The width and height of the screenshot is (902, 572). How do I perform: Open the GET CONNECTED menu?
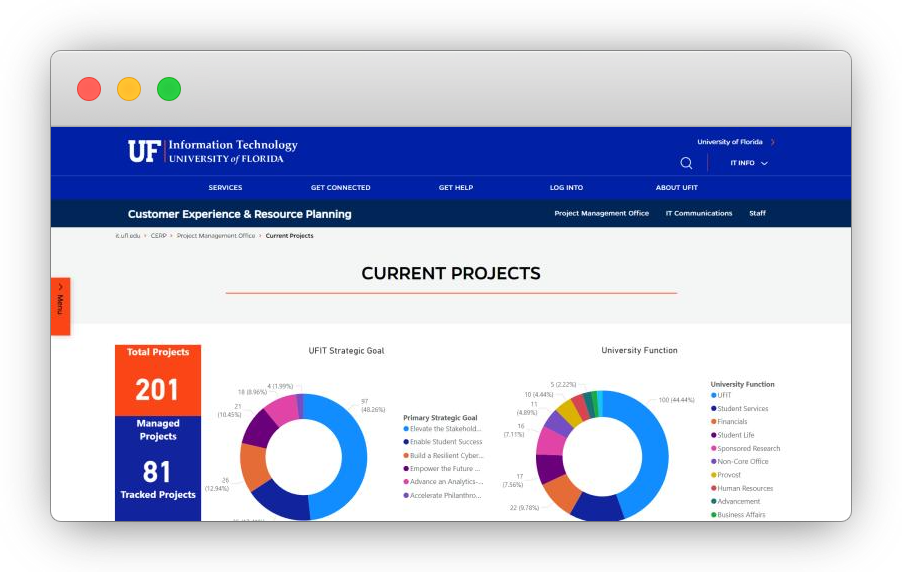pos(341,188)
